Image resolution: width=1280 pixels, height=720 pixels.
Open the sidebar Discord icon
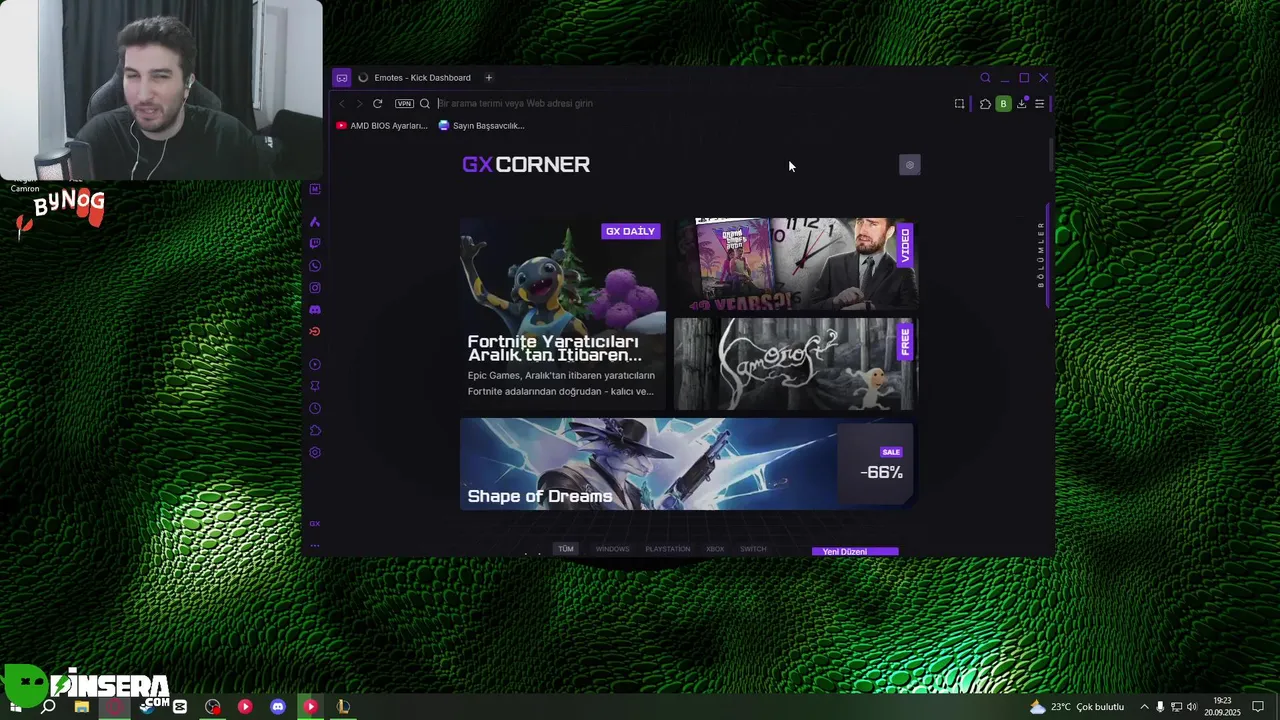pyautogui.click(x=315, y=310)
